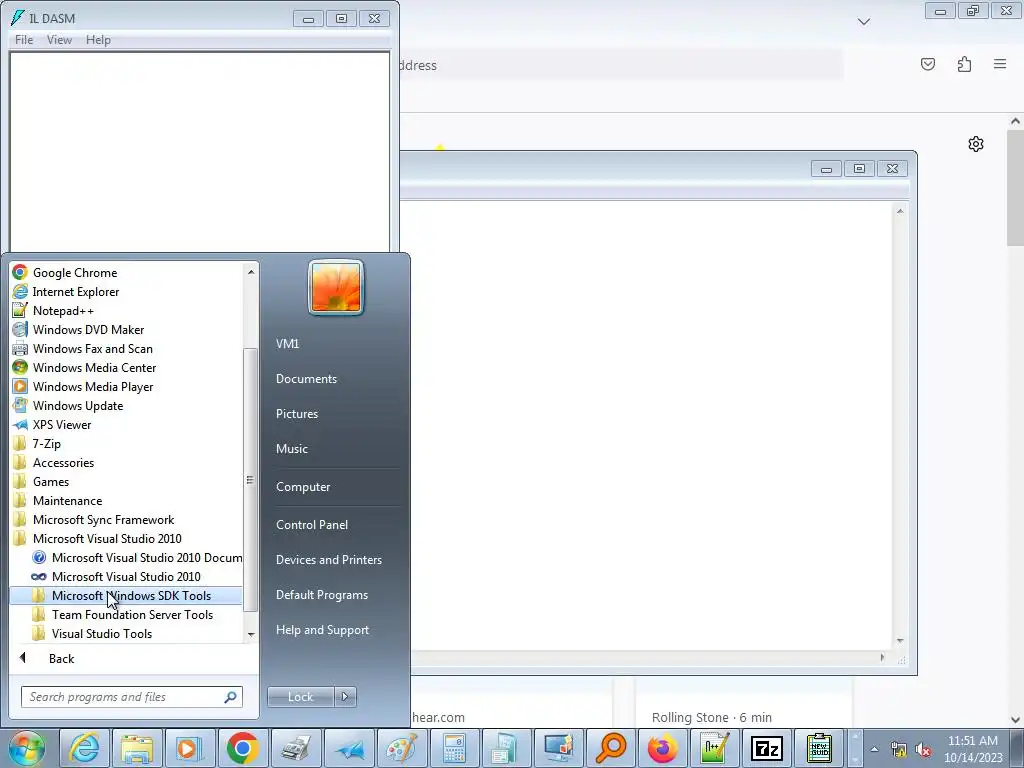1024x768 pixels.
Task: Open the new tab page settings gear
Action: (976, 144)
